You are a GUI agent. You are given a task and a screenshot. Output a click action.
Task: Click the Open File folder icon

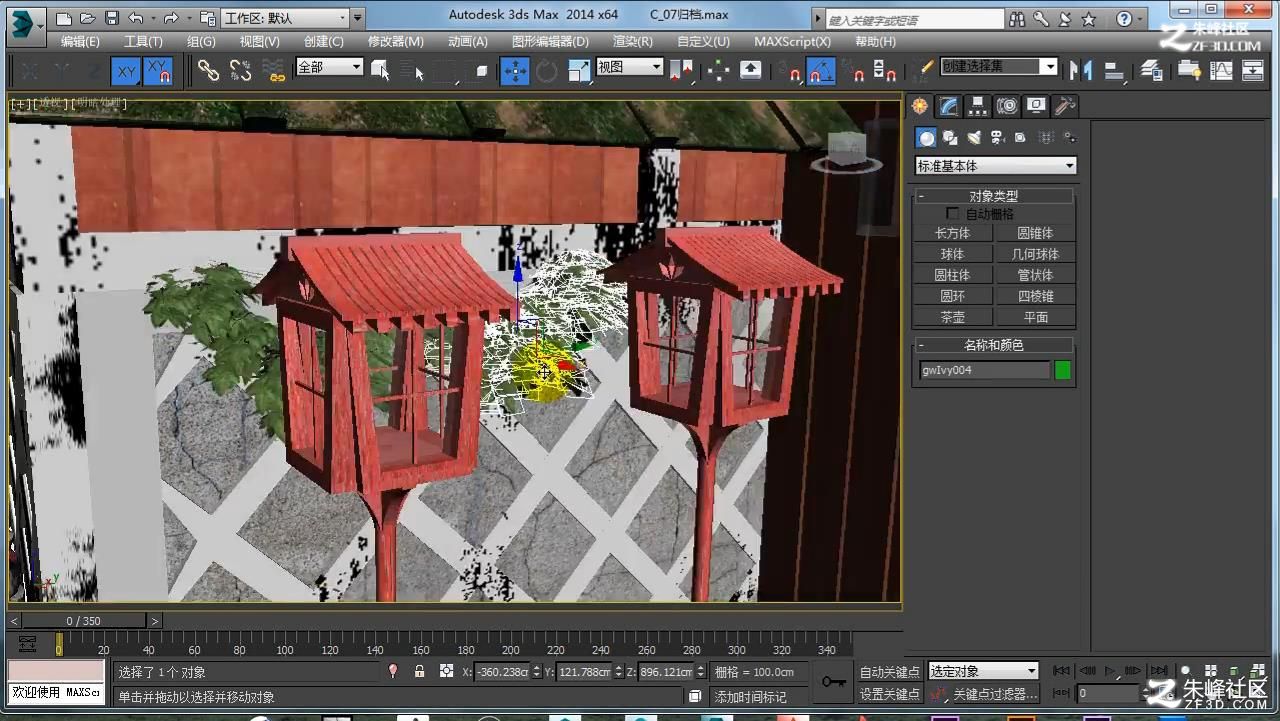(88, 18)
